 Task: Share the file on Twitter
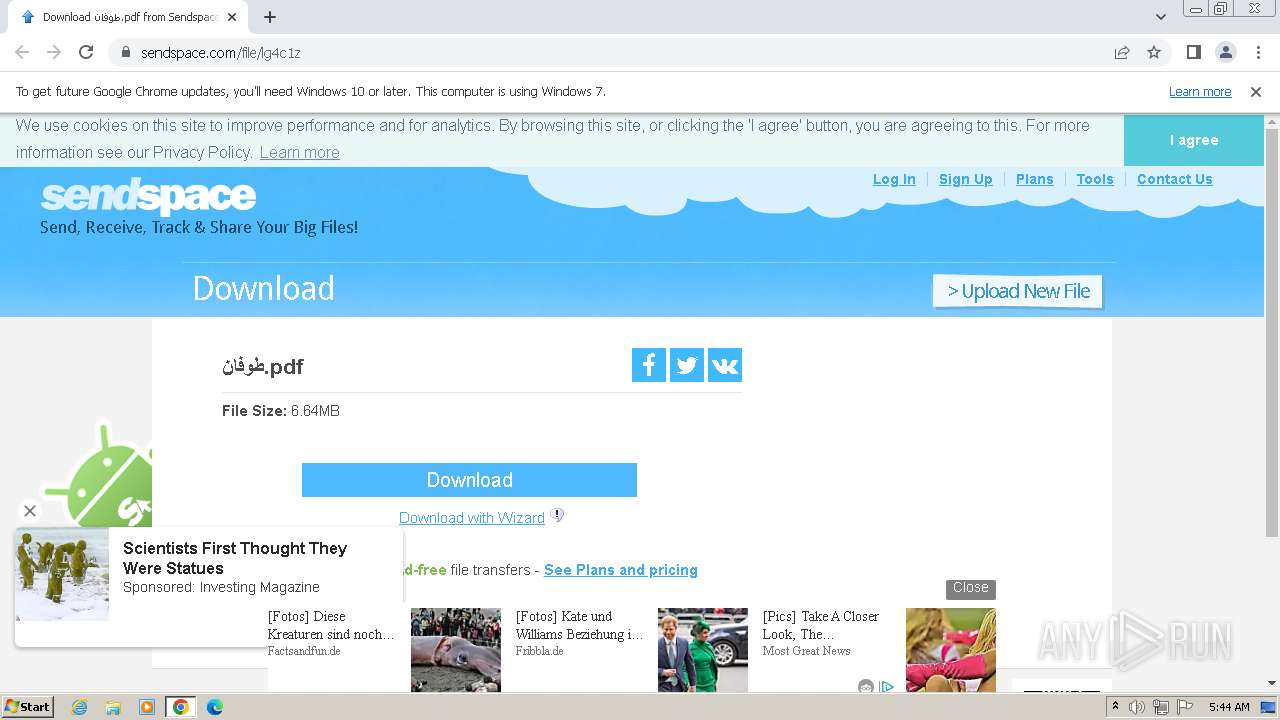pos(687,365)
